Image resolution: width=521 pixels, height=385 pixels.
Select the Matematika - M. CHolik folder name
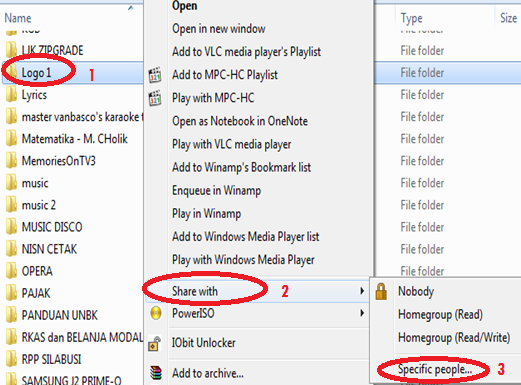tap(75, 139)
